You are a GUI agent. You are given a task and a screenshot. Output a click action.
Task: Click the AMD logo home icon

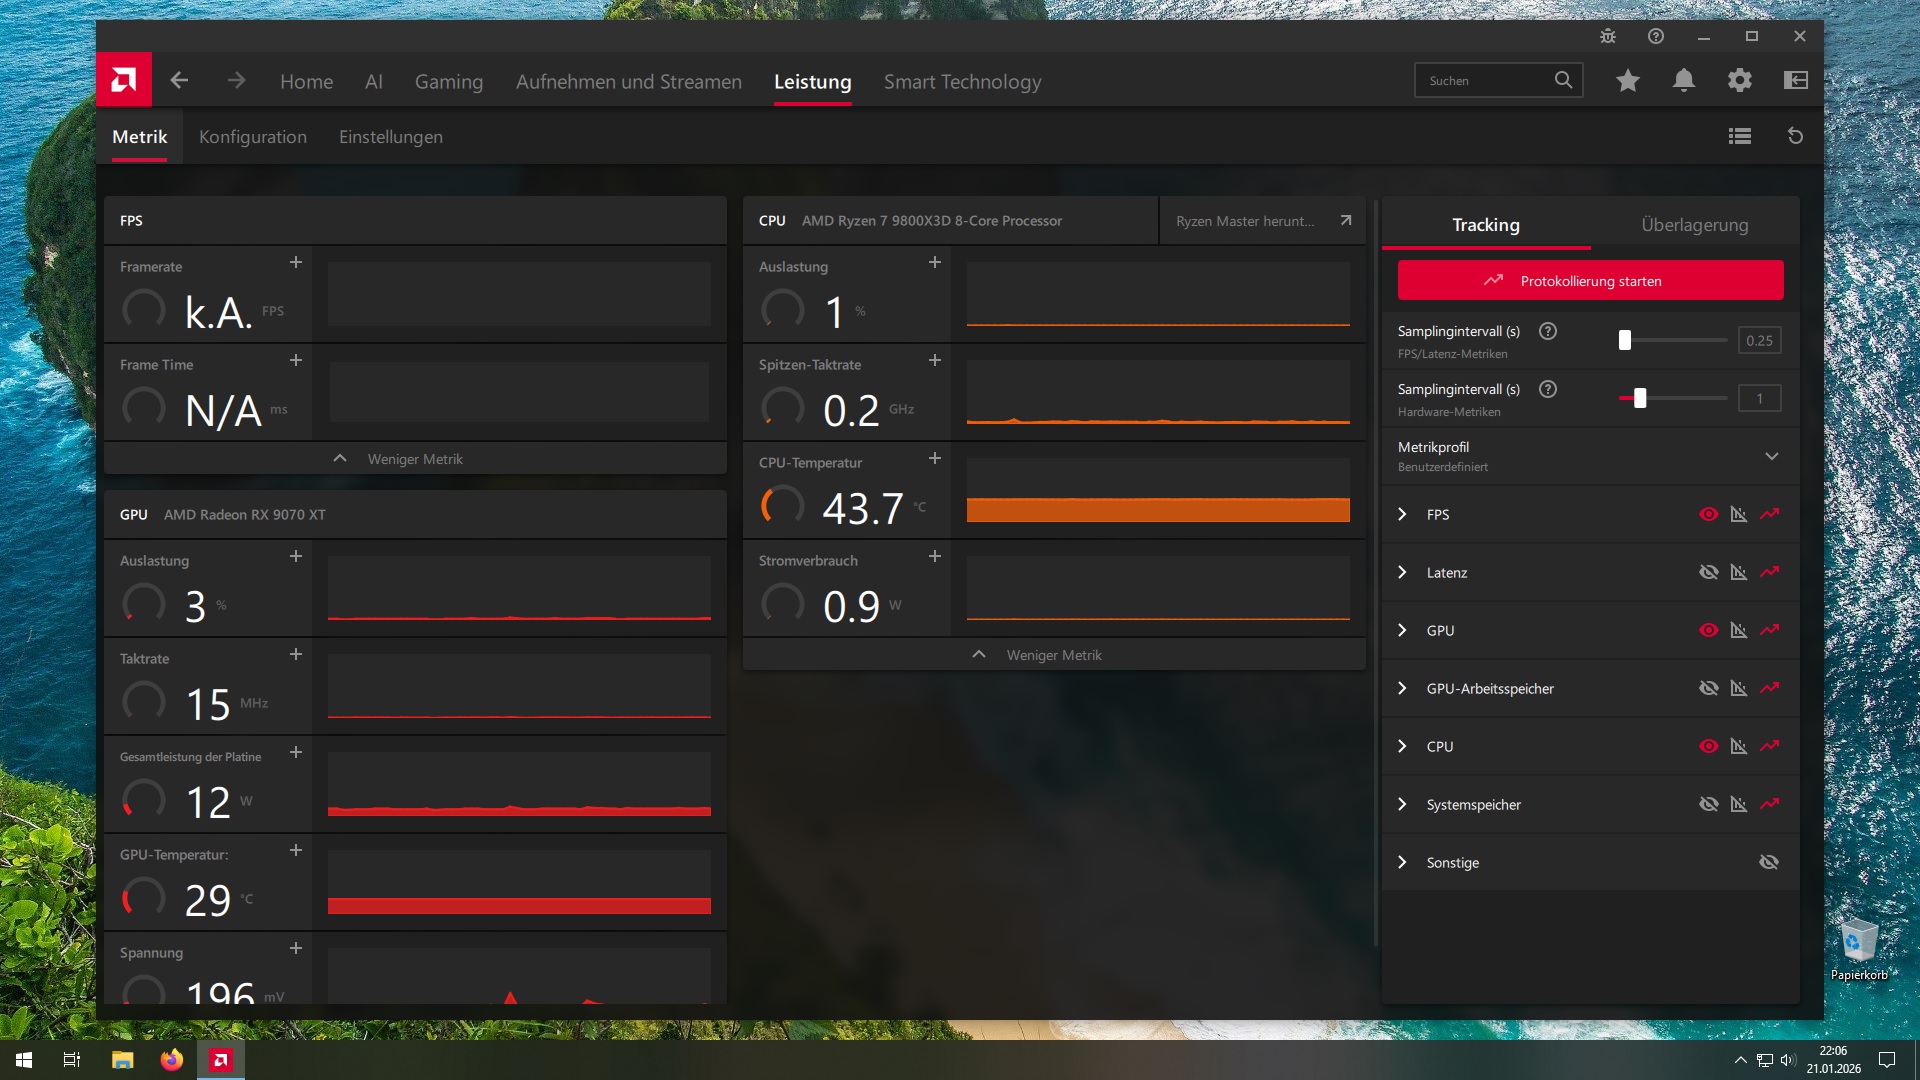pos(124,80)
